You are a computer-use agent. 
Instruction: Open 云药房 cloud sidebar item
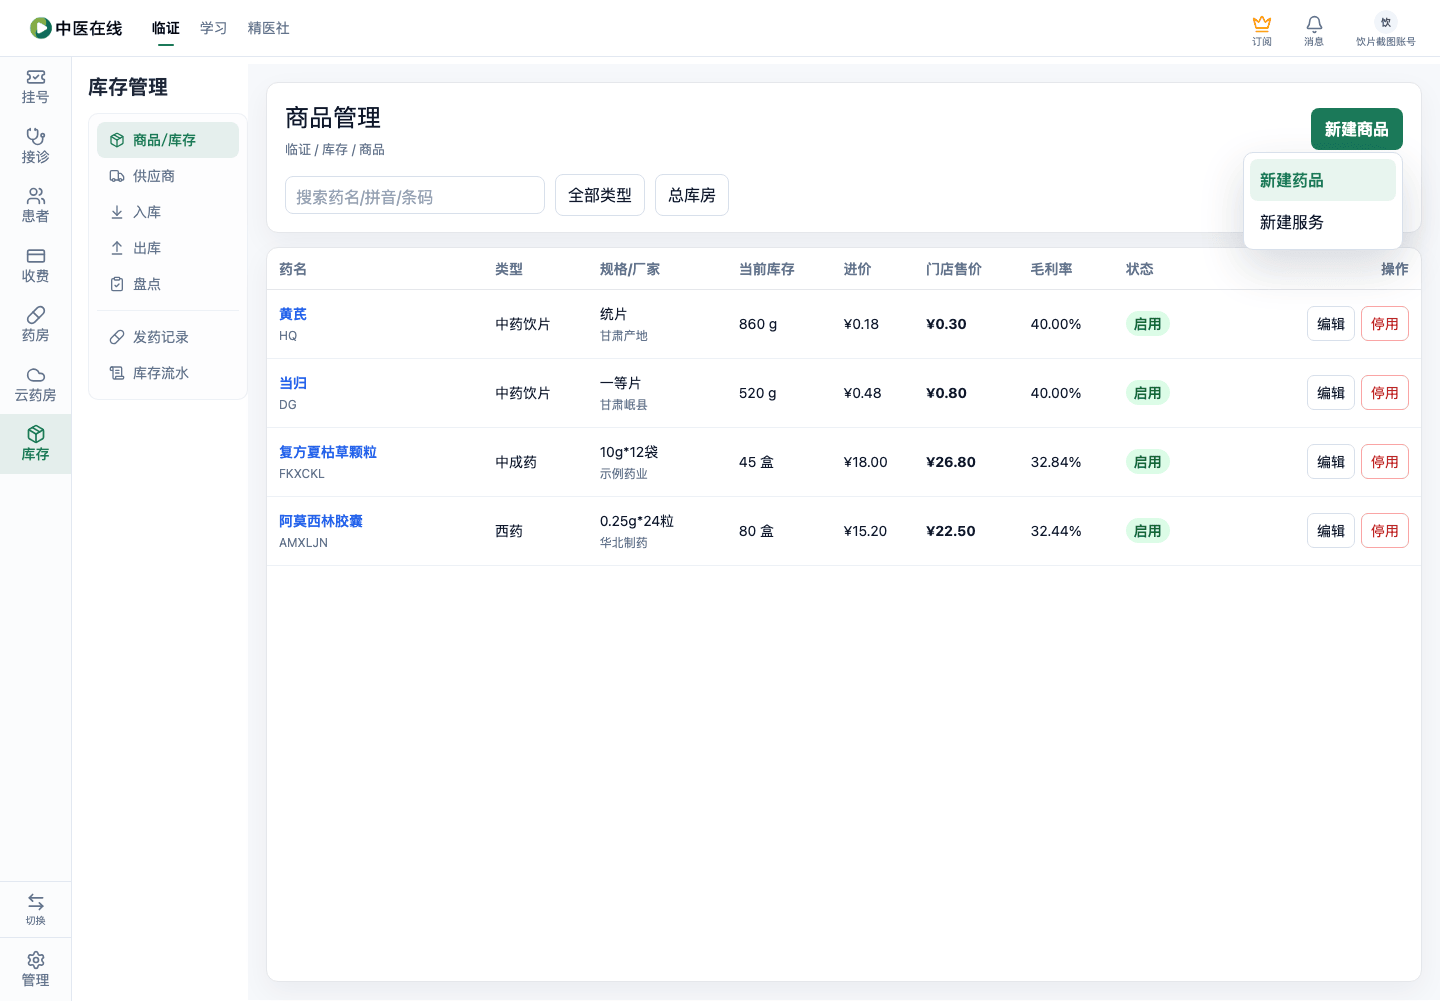(36, 384)
